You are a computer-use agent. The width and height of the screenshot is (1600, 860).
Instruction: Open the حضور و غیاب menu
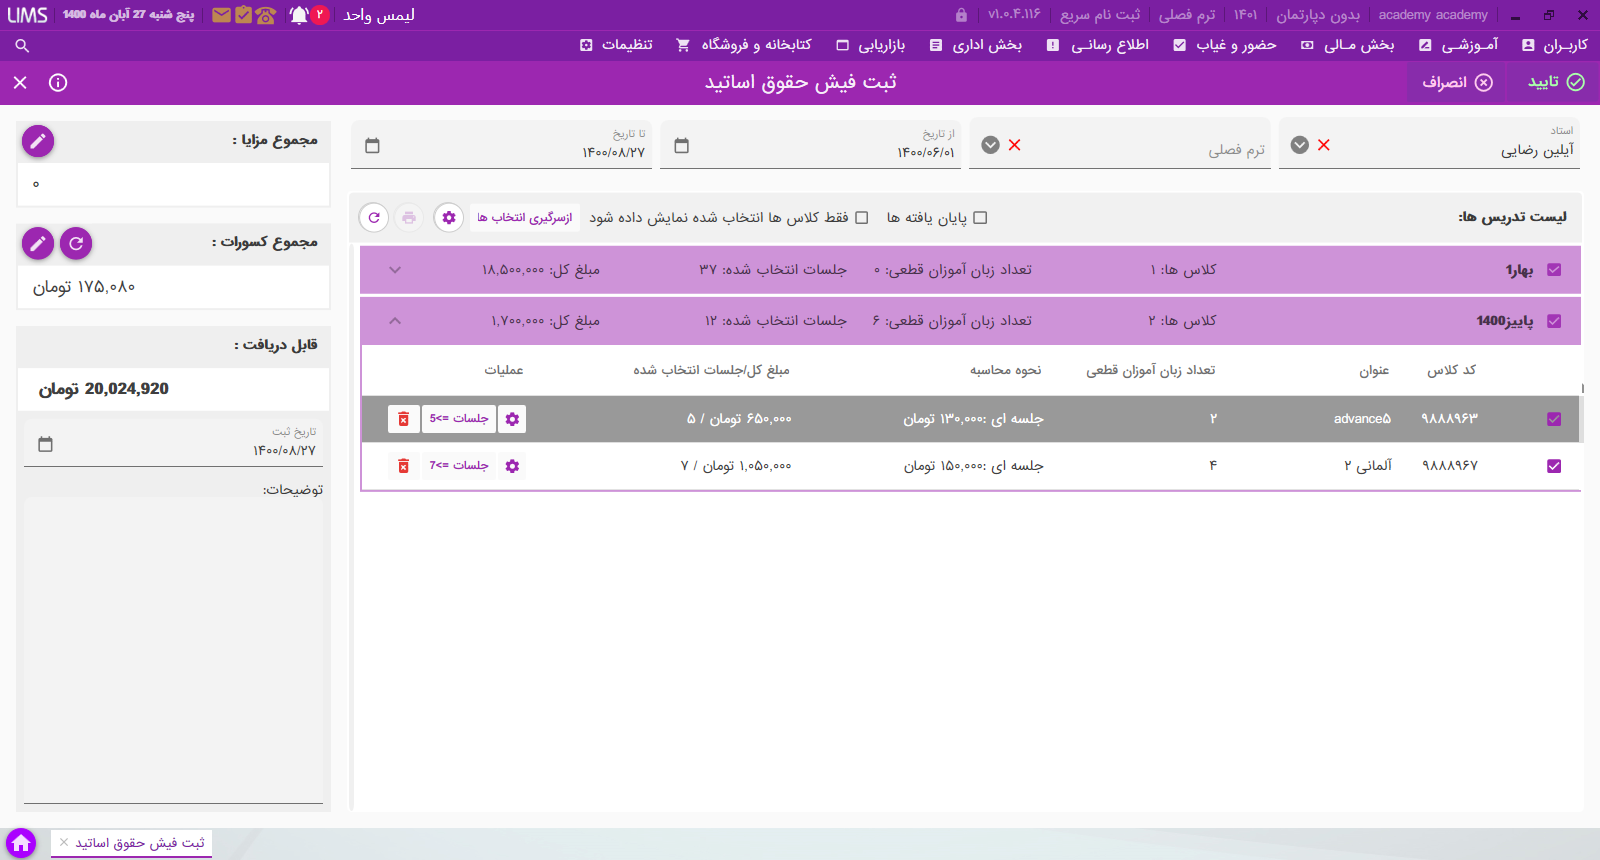pos(1225,45)
